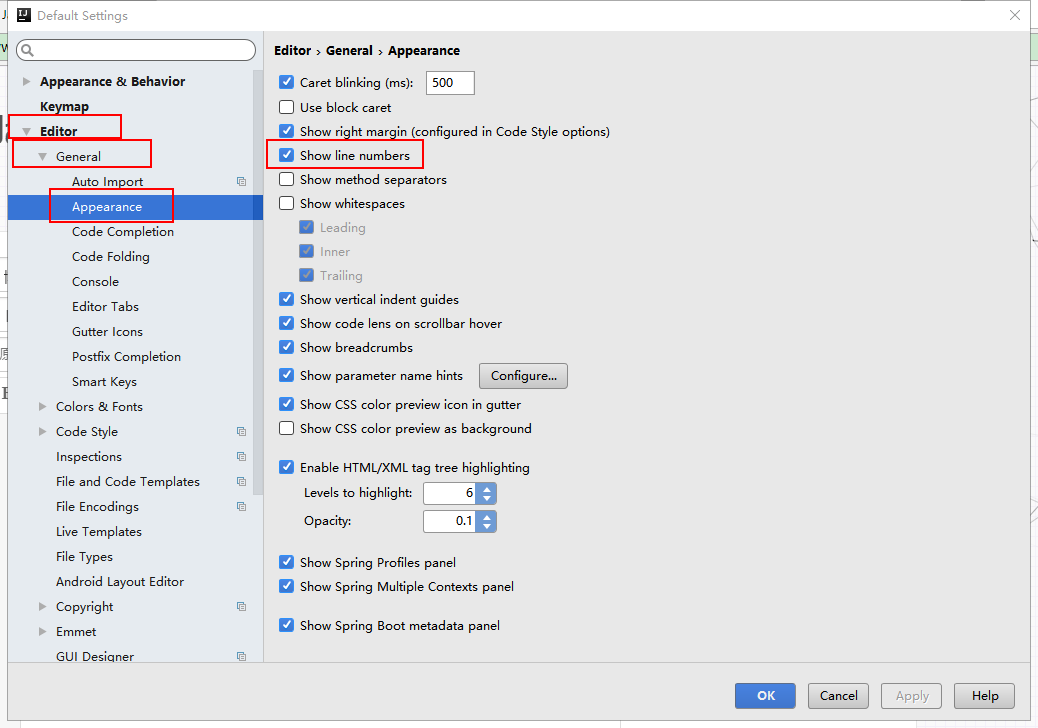Toggle Show code lens on scrollbar hover
This screenshot has width=1038, height=728.
coord(287,323)
